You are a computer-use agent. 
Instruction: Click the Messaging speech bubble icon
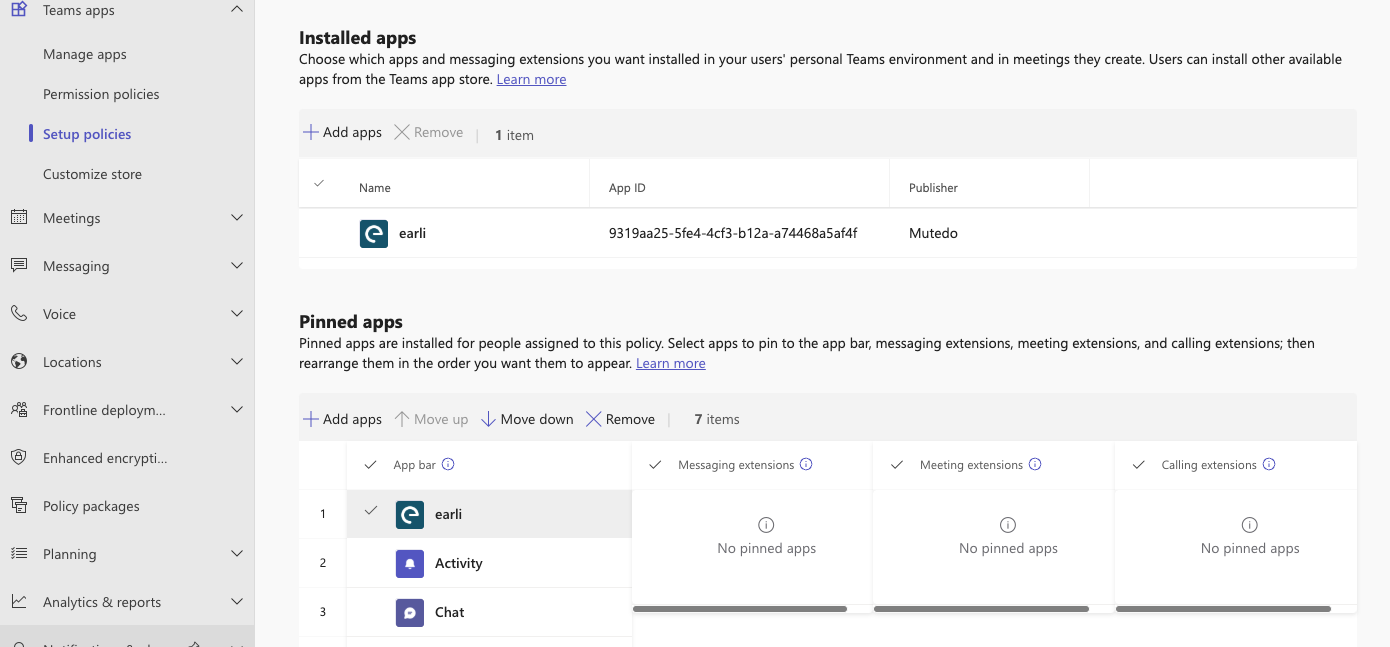pos(19,266)
